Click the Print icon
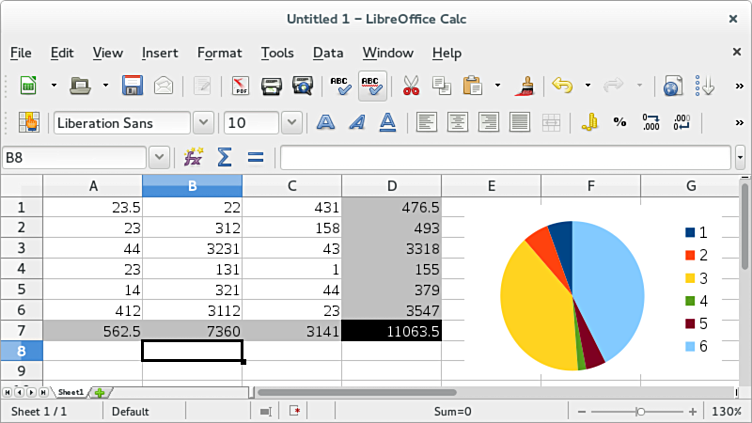The width and height of the screenshot is (752, 423). coord(271,86)
